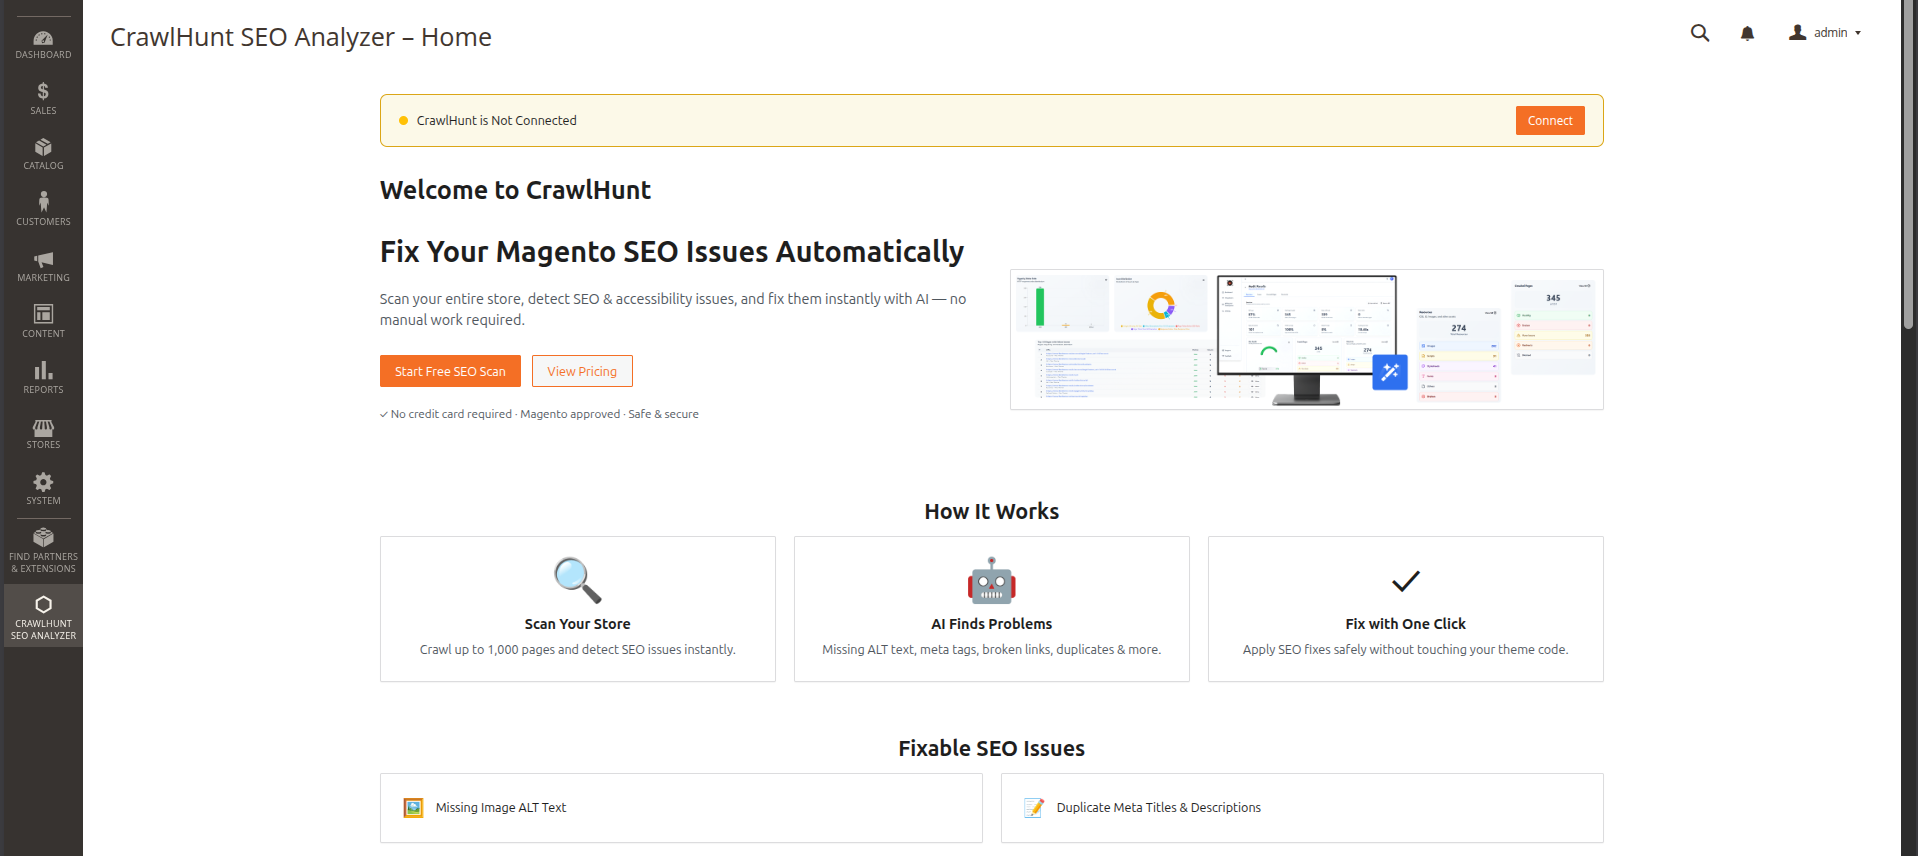
Task: Open the System gear icon
Action: coord(43,482)
